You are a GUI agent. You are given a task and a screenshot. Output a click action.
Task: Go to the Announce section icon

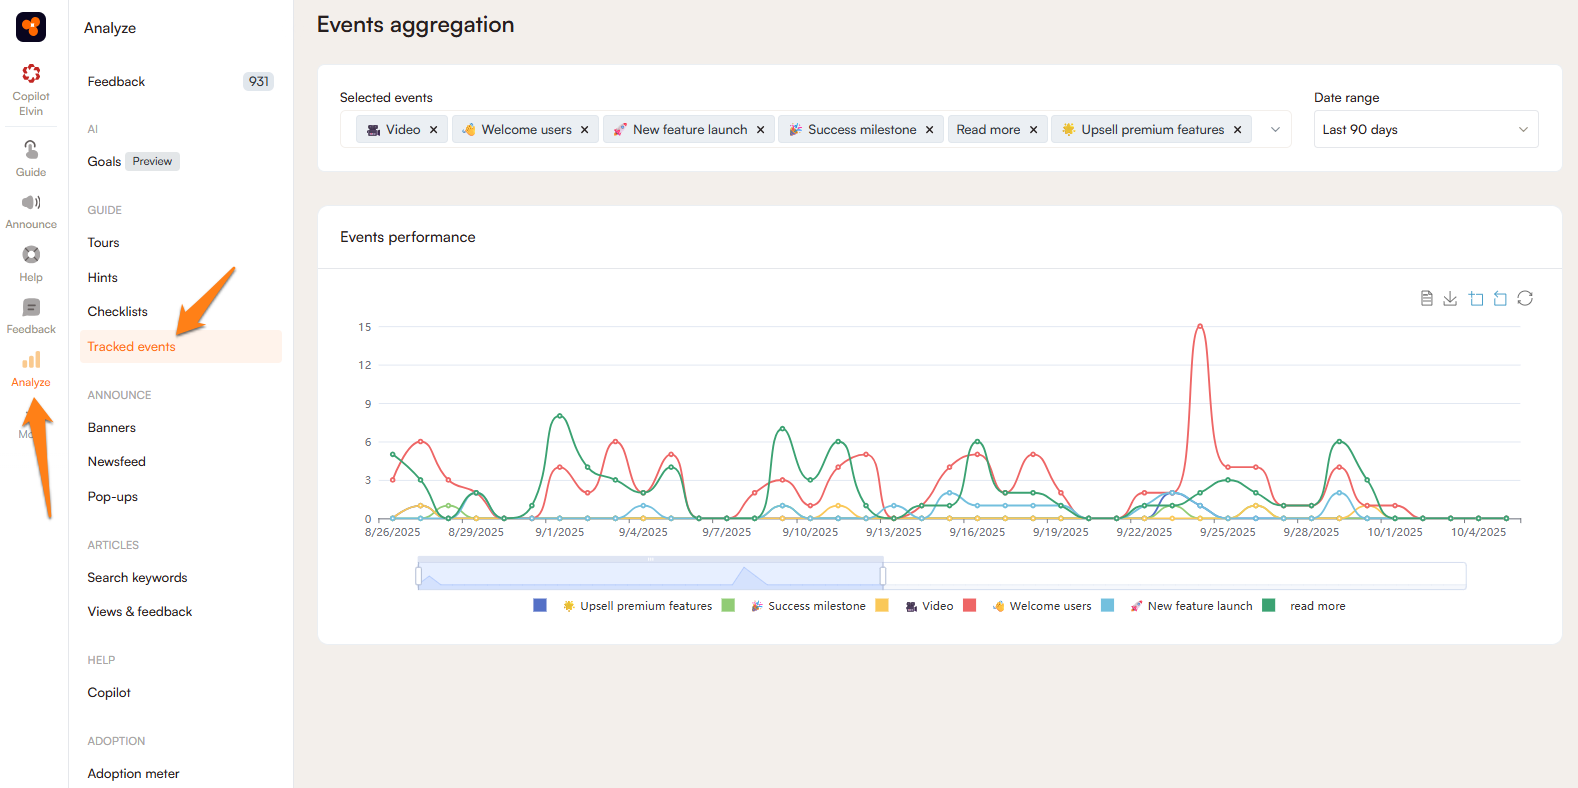[31, 211]
